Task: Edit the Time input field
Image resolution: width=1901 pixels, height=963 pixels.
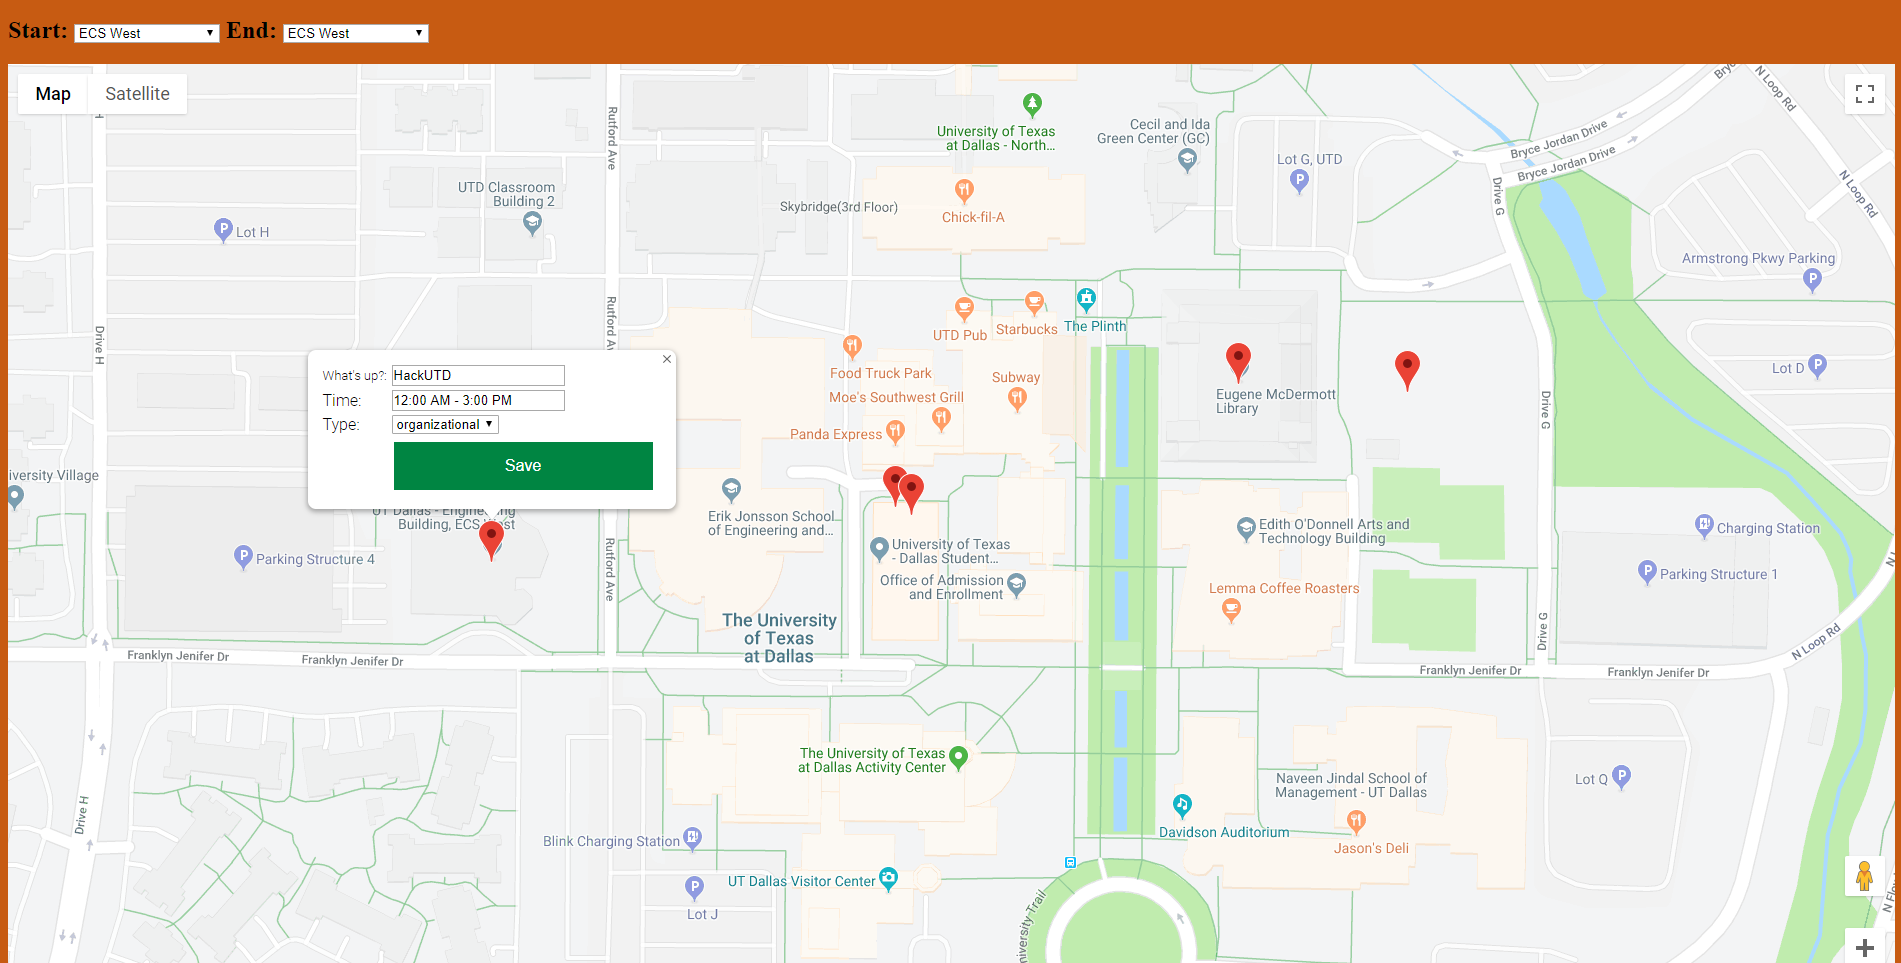Action: coord(478,400)
